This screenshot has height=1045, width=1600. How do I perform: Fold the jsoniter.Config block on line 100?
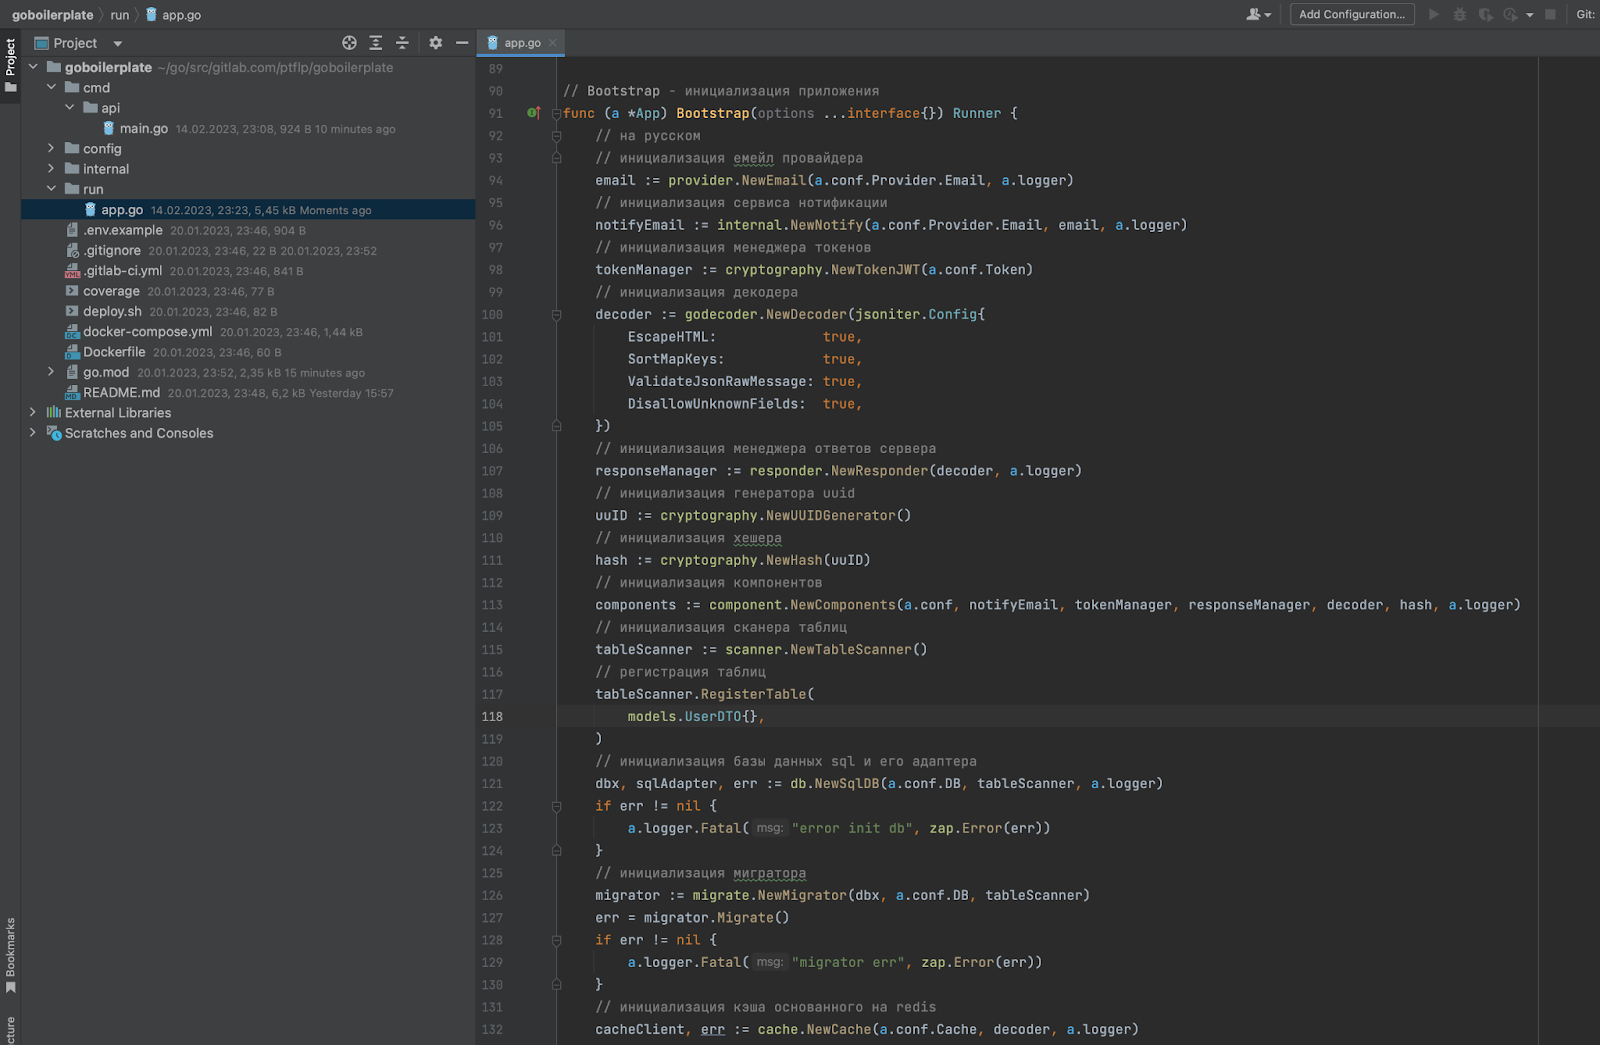tap(557, 315)
